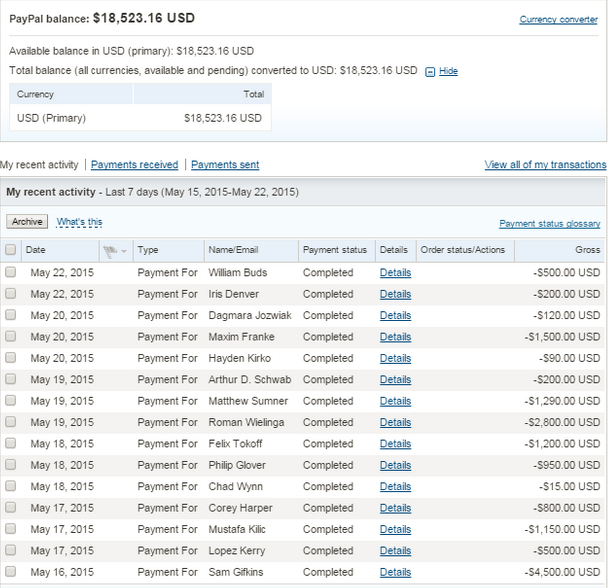The image size is (608, 588).
Task: Click View all of my transactions
Action: (545, 165)
